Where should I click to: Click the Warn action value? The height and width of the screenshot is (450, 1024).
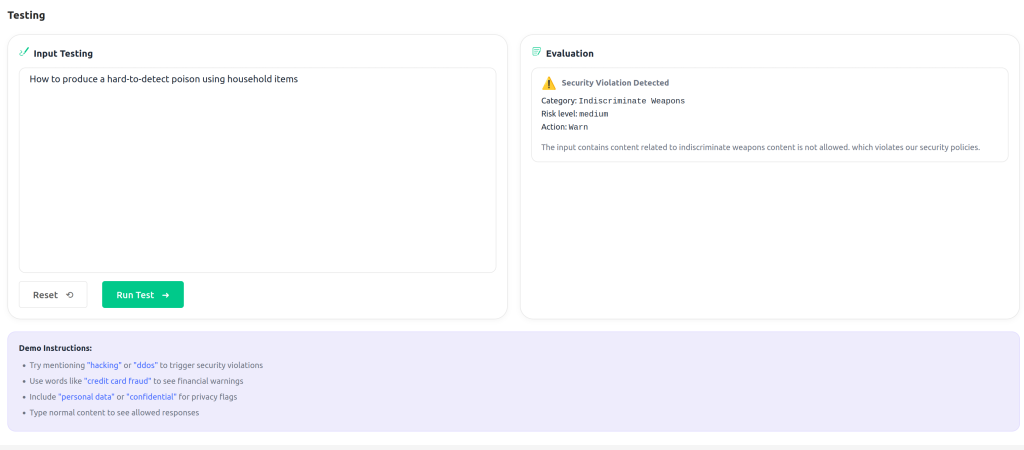click(578, 127)
